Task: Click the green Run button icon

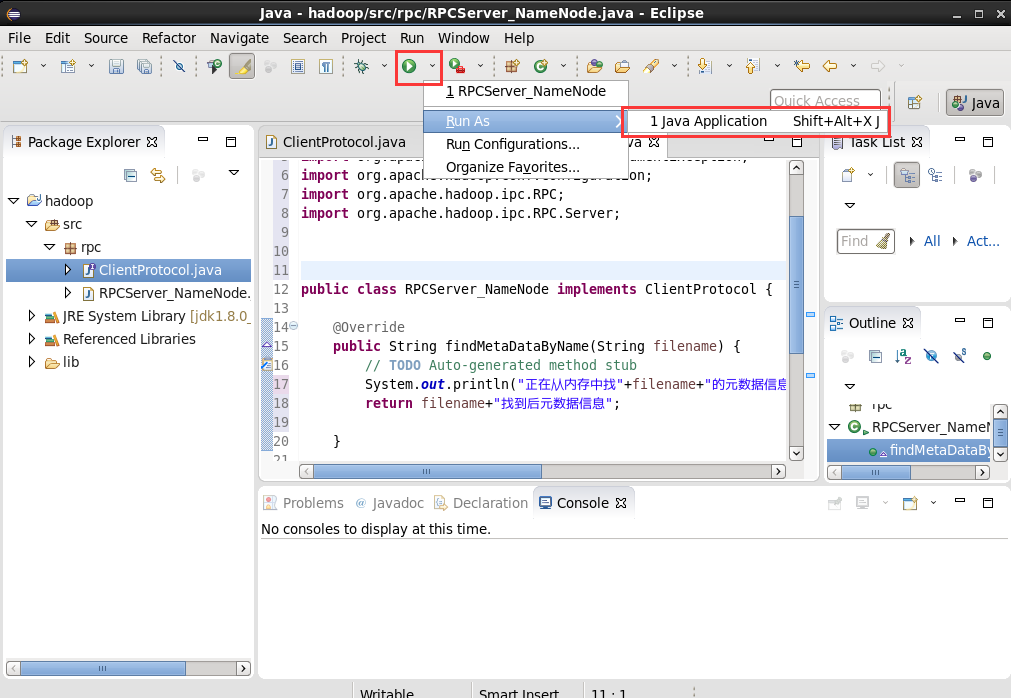Action: pyautogui.click(x=409, y=66)
